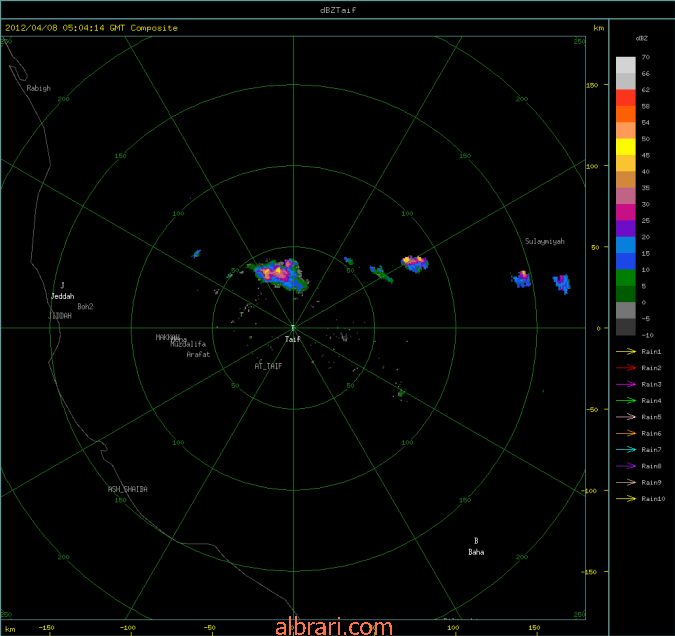Click the storm cell below the Sulaymiyah label

521,279
